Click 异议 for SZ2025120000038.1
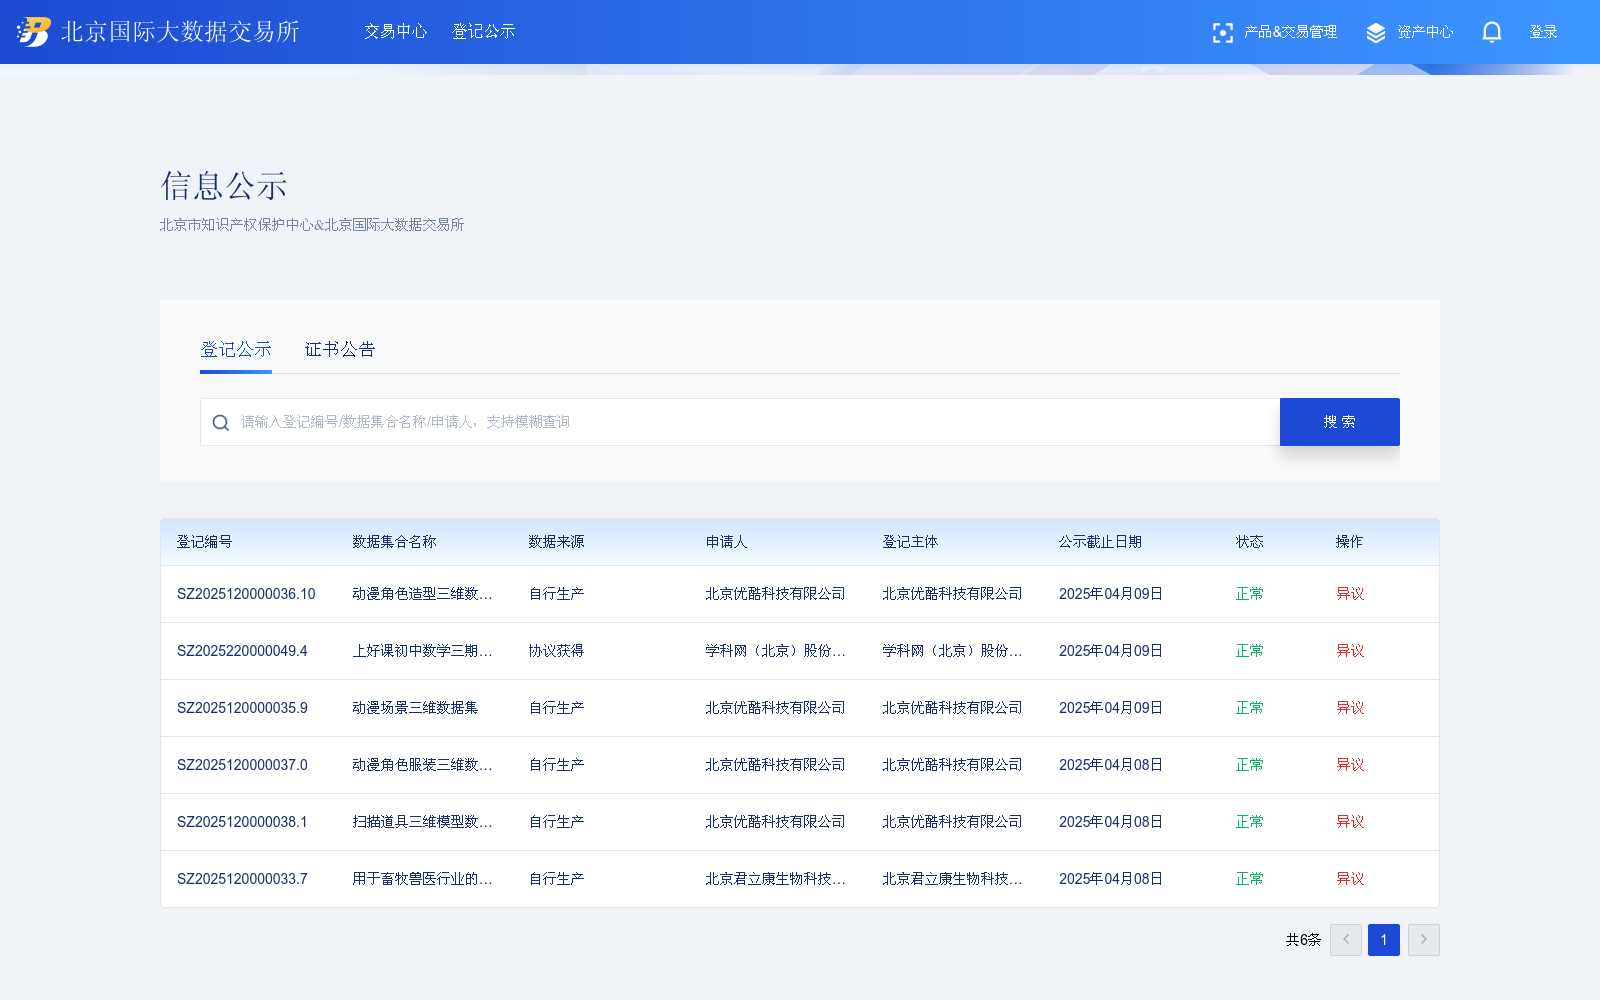1600x1000 pixels. point(1350,822)
